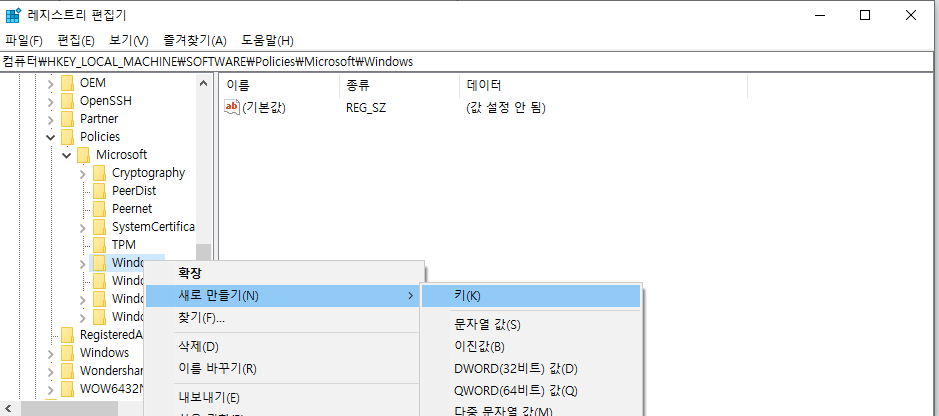Click the tree pane scroll-up arrow
This screenshot has width=939, height=416.
tap(204, 83)
